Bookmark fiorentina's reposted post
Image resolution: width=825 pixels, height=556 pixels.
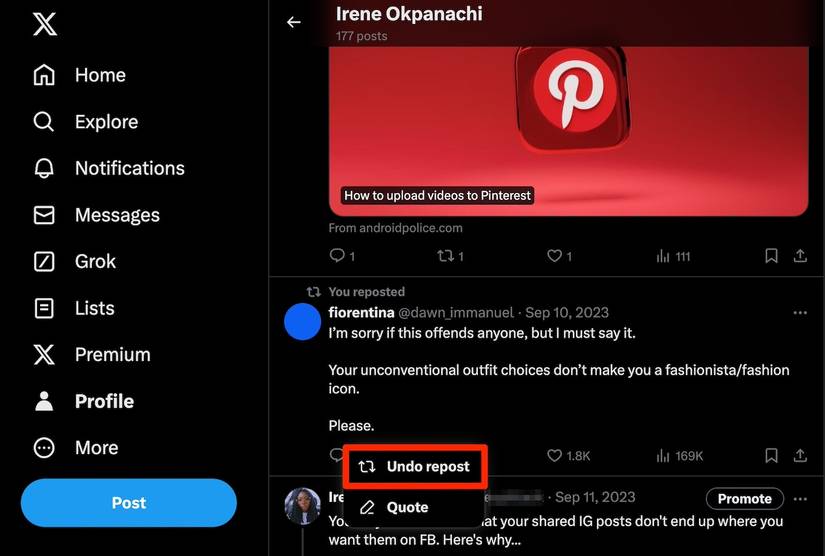point(771,455)
